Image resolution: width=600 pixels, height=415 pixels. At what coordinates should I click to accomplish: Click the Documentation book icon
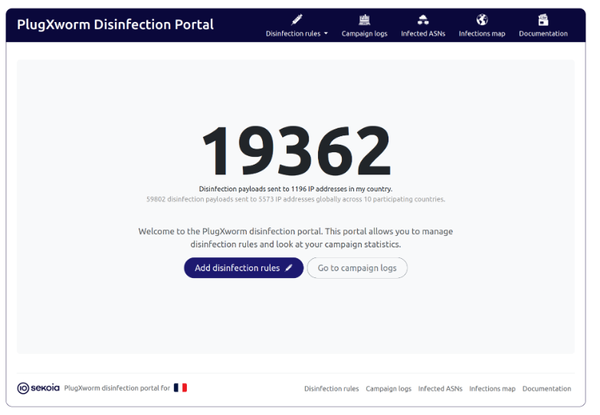(543, 20)
